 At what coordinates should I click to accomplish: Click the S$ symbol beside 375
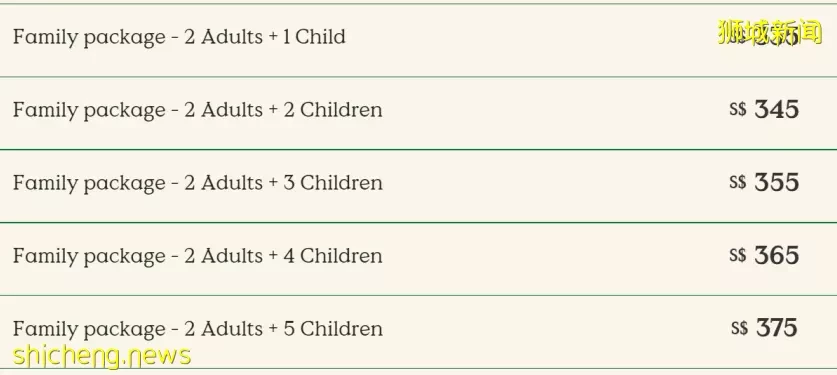click(739, 328)
